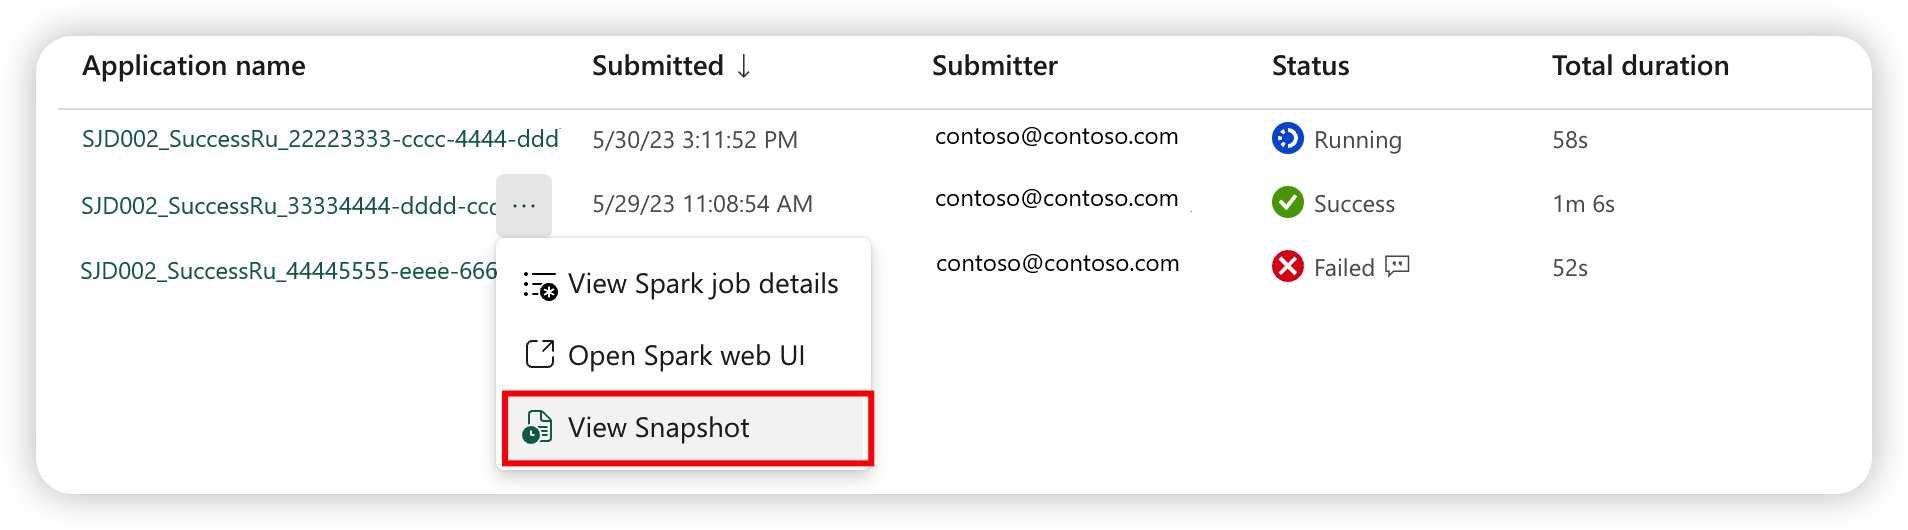Sort by the Application name column header
The height and width of the screenshot is (530, 1908).
coord(194,66)
